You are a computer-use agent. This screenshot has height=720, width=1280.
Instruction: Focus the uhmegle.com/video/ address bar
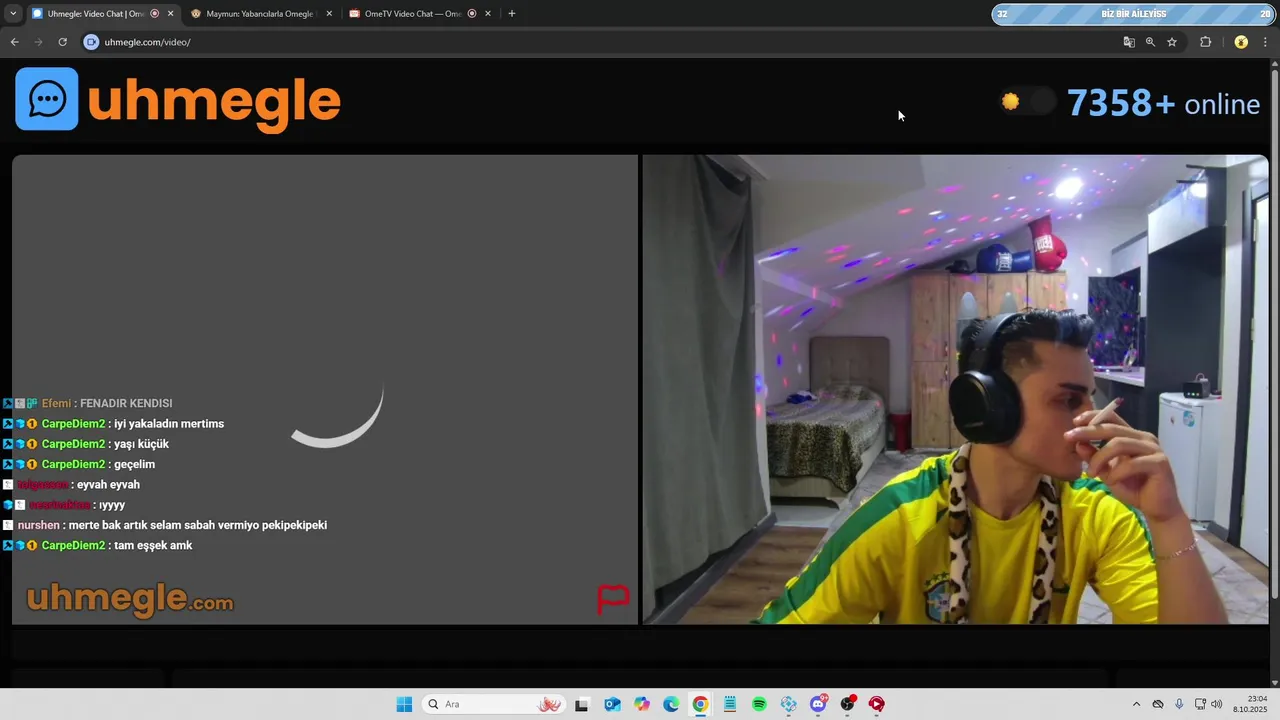pos(600,42)
